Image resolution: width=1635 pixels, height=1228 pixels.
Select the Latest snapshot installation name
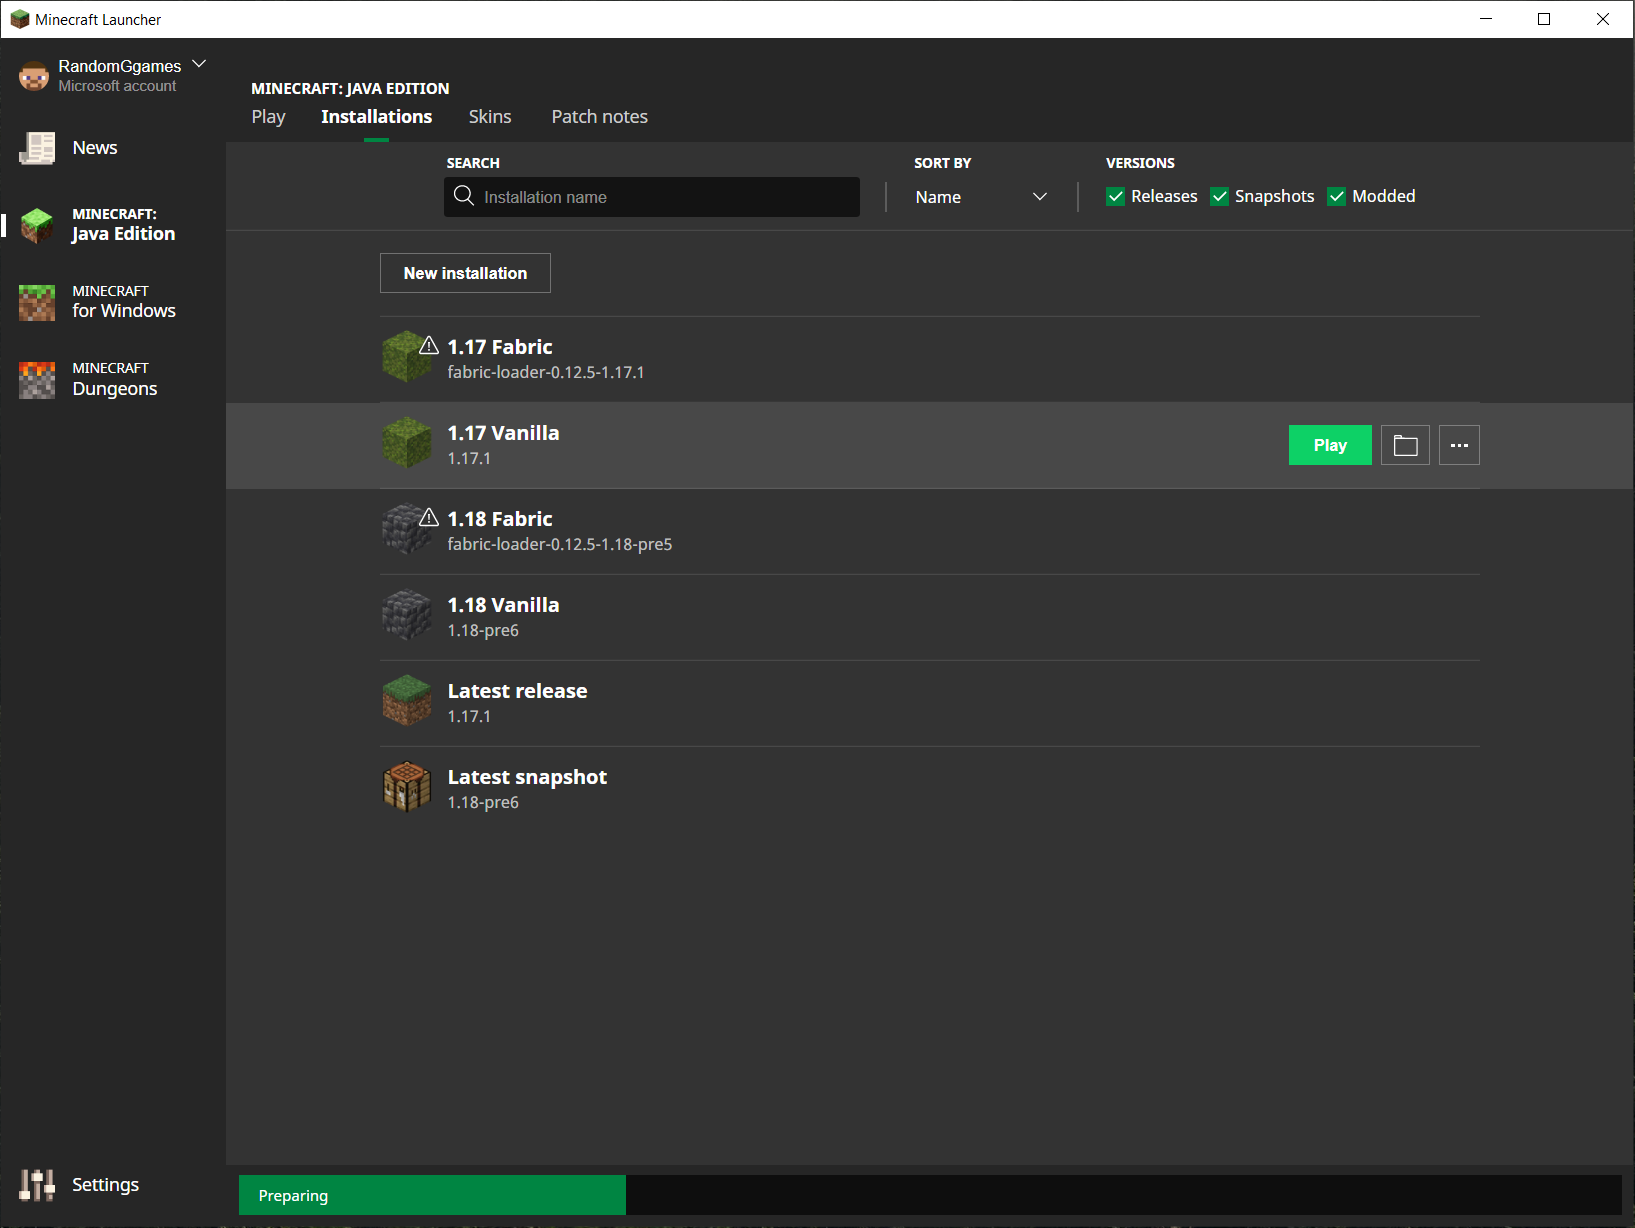click(x=527, y=777)
